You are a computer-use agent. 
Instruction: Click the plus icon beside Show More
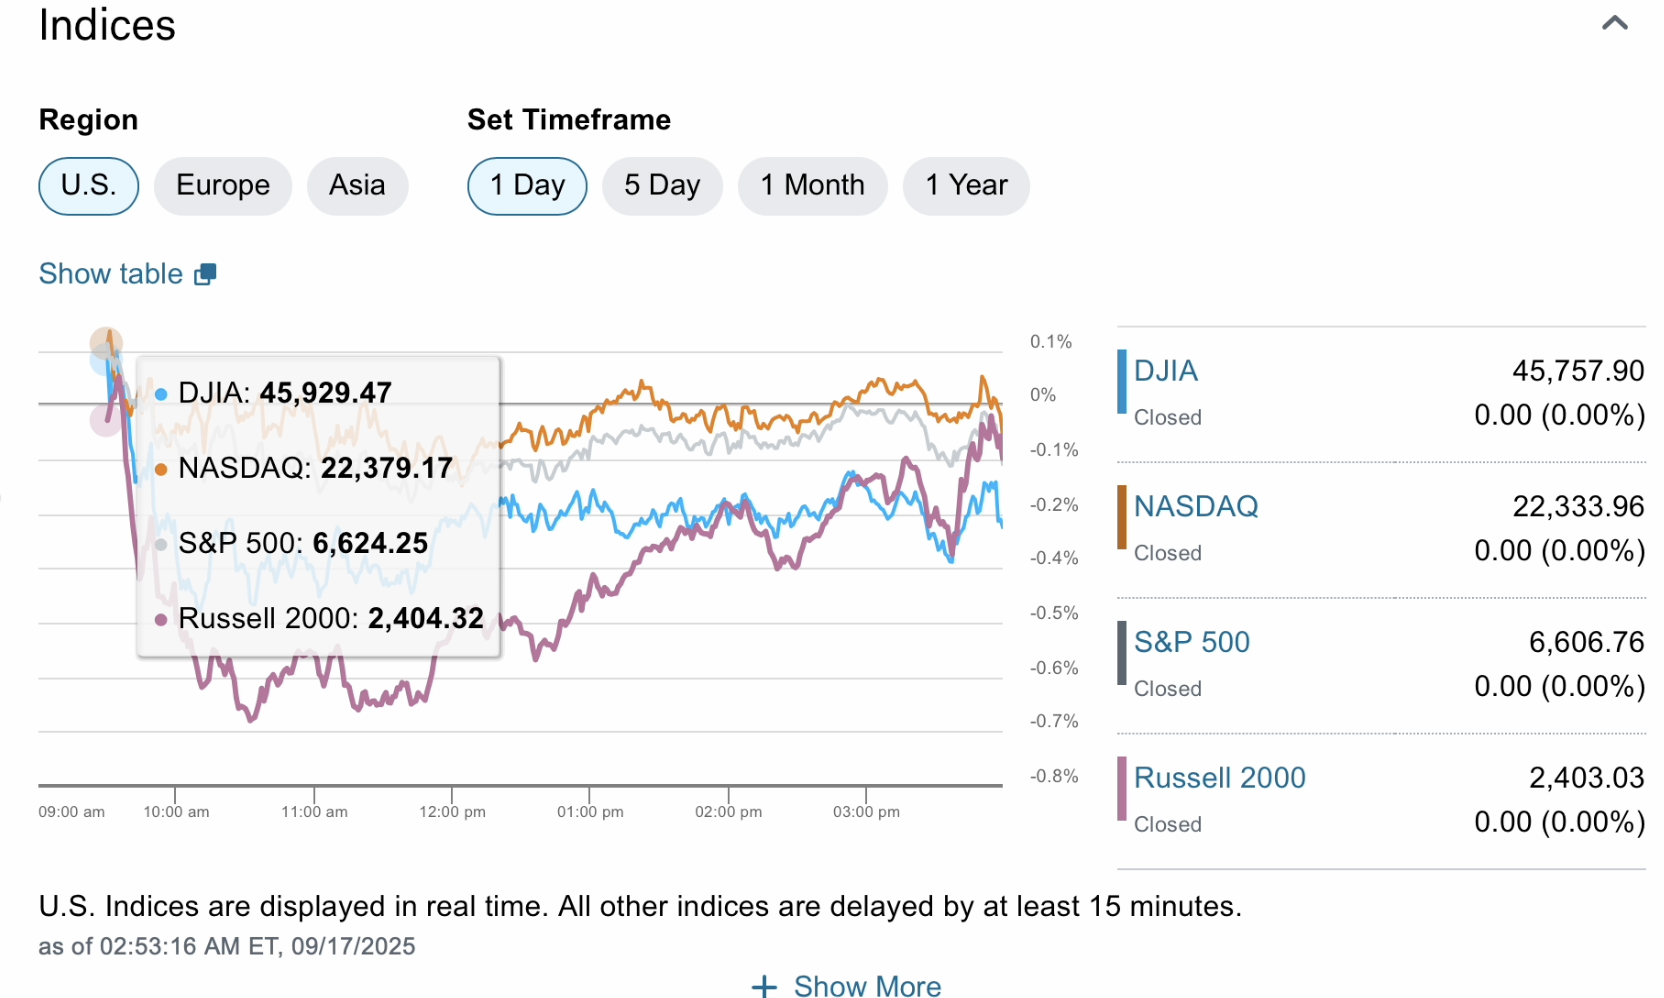pos(764,986)
